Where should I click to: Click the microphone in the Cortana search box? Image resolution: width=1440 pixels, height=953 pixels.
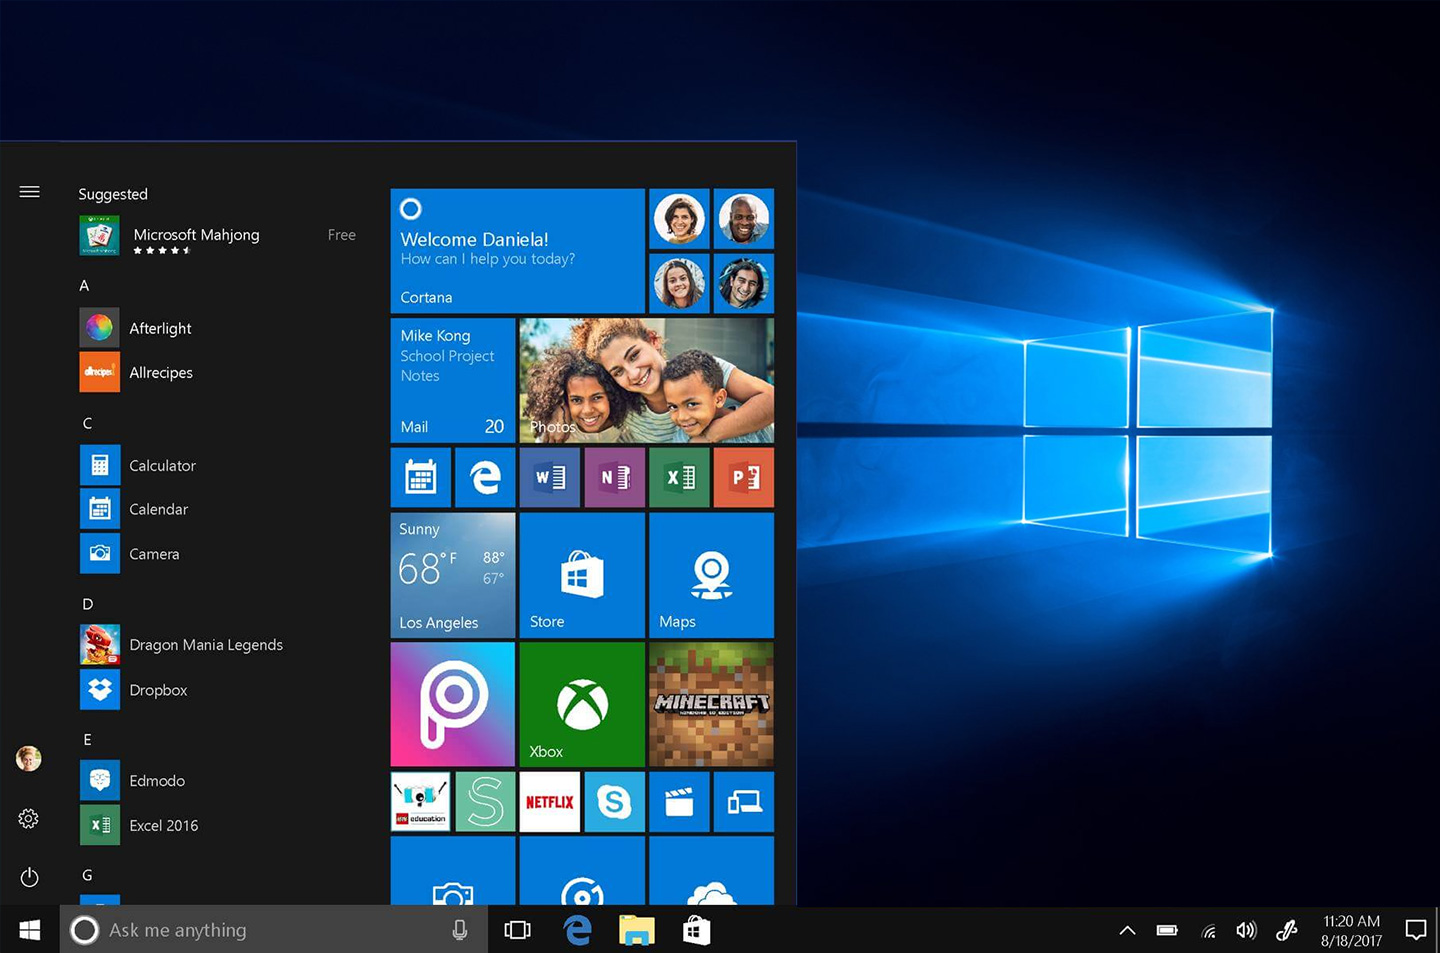(460, 930)
